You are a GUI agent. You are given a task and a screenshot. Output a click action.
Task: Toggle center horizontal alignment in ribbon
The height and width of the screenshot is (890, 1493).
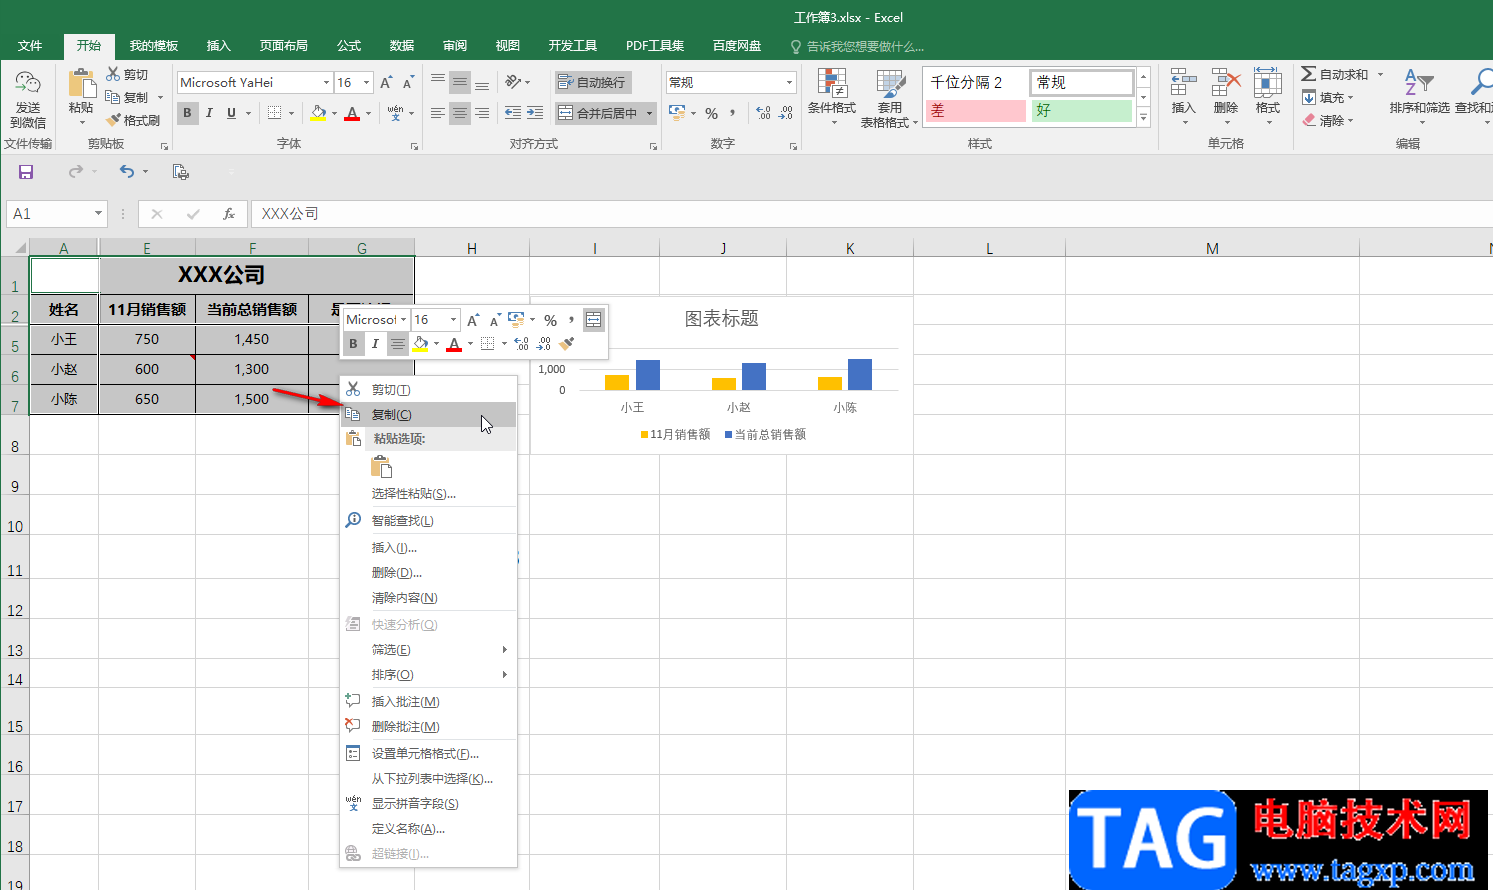point(460,113)
